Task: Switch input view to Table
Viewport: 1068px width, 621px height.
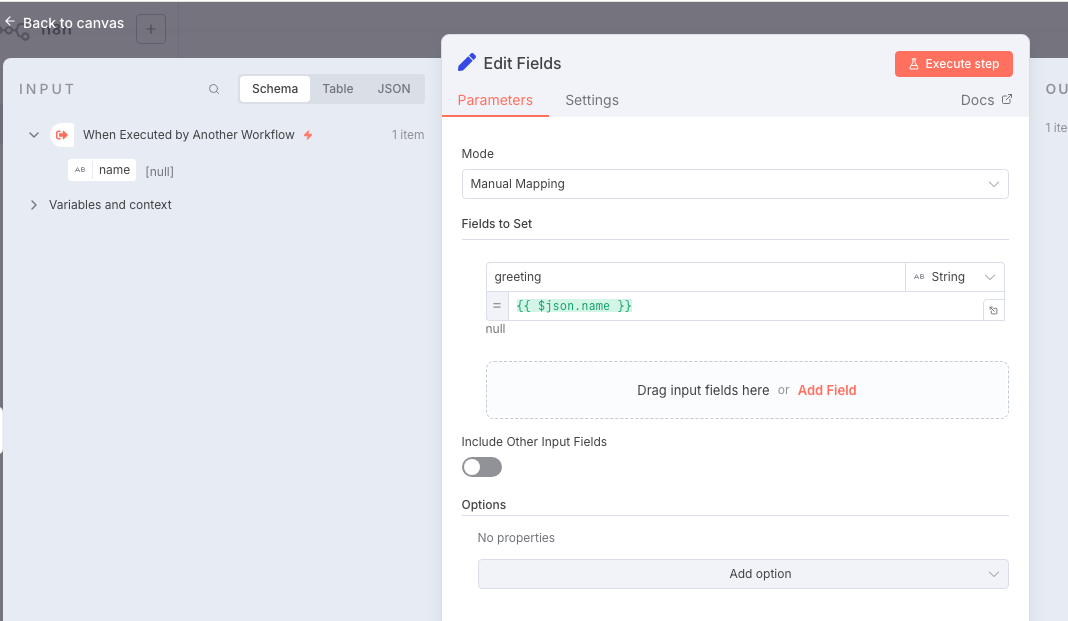Action: 337,89
